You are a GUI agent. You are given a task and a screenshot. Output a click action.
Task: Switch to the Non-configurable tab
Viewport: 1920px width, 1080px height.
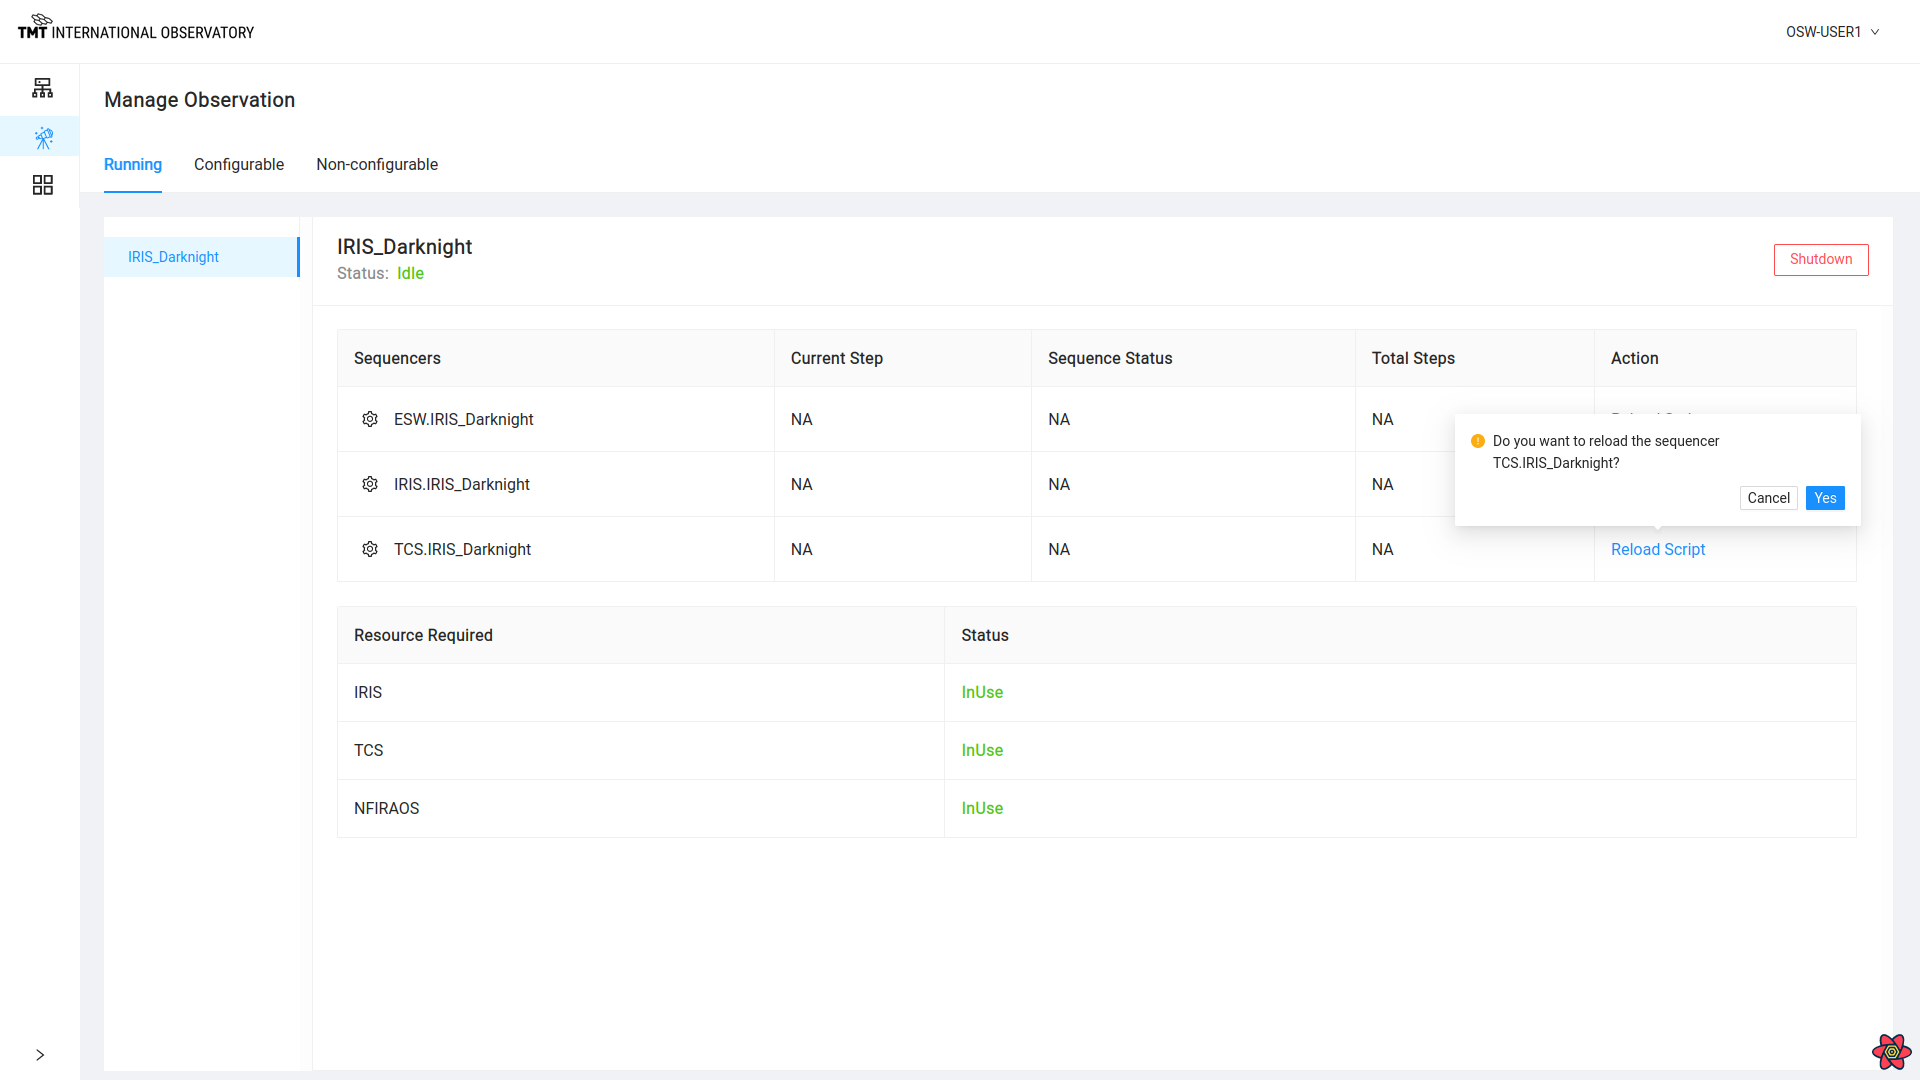[x=377, y=164]
